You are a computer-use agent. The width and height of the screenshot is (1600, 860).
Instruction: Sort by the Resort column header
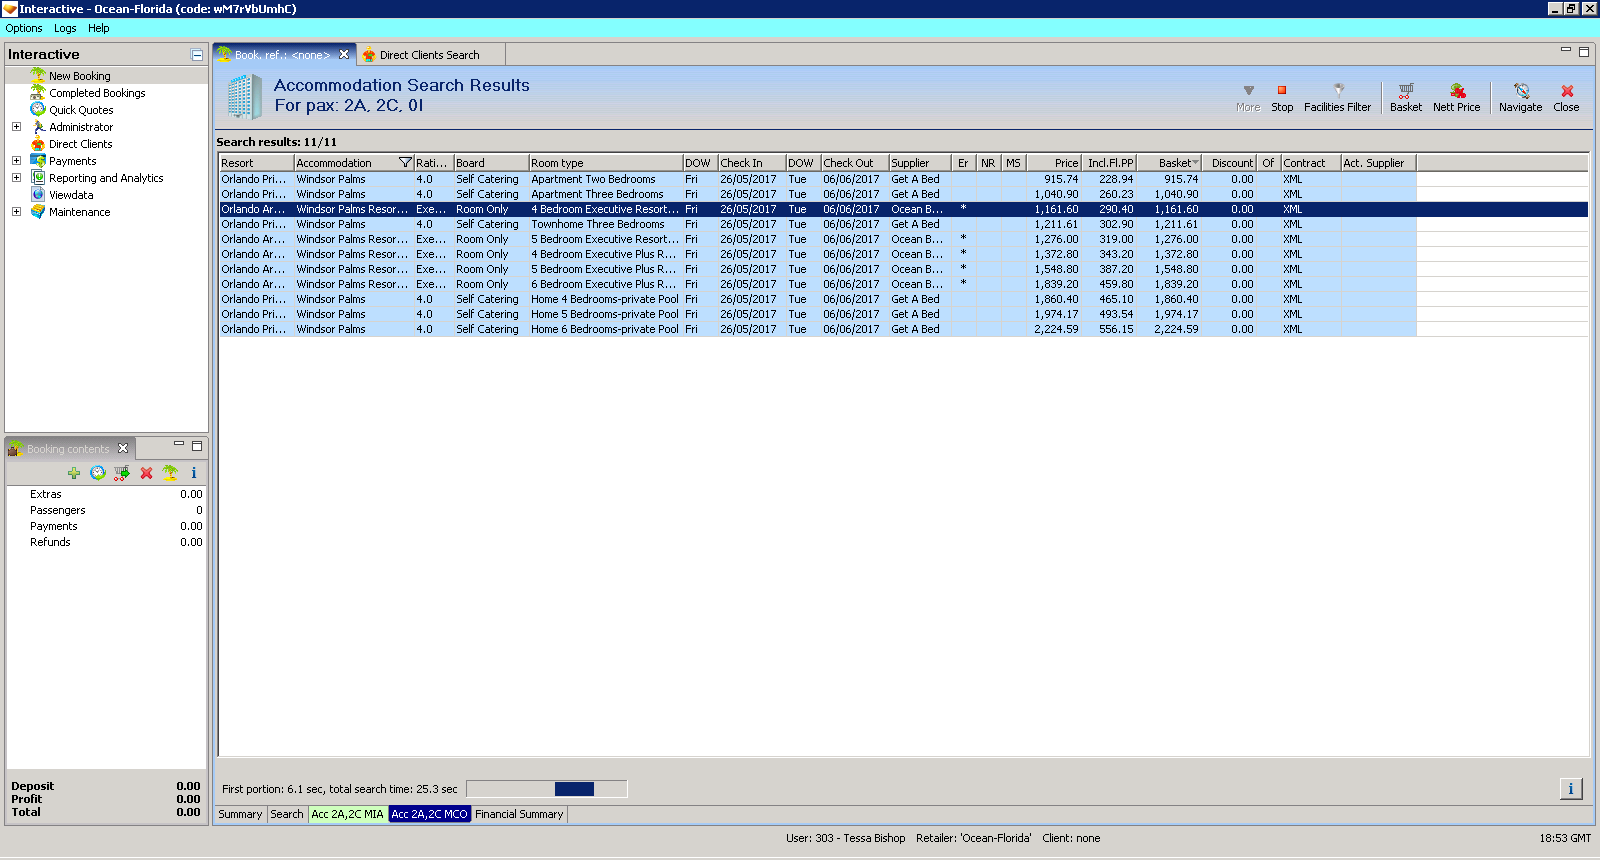(x=256, y=163)
